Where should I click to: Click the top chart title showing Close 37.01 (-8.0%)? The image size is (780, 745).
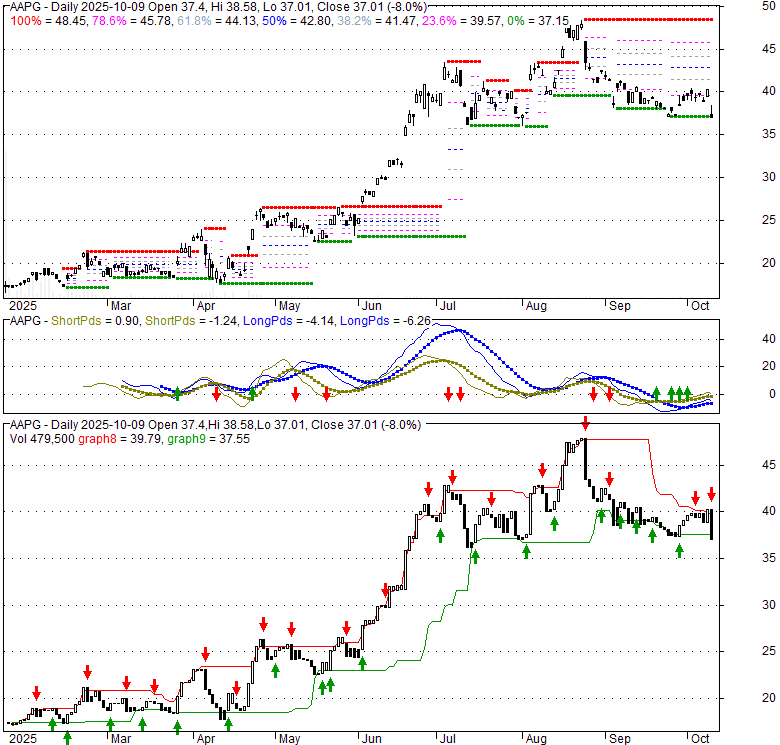pyautogui.click(x=218, y=7)
